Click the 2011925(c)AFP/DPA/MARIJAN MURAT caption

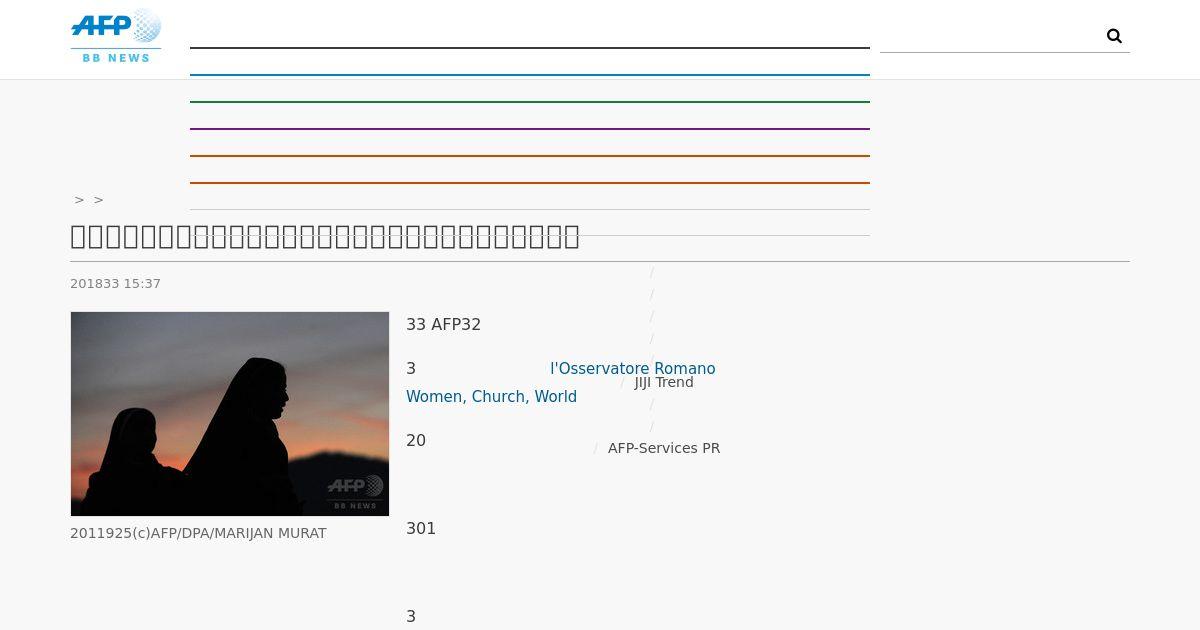coord(198,533)
